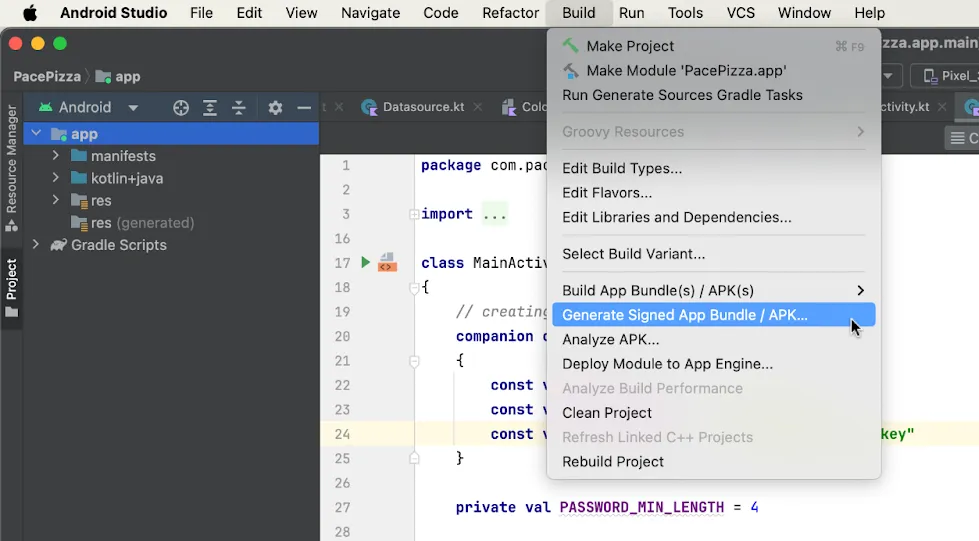Open the Apple menu

[x=29, y=12]
